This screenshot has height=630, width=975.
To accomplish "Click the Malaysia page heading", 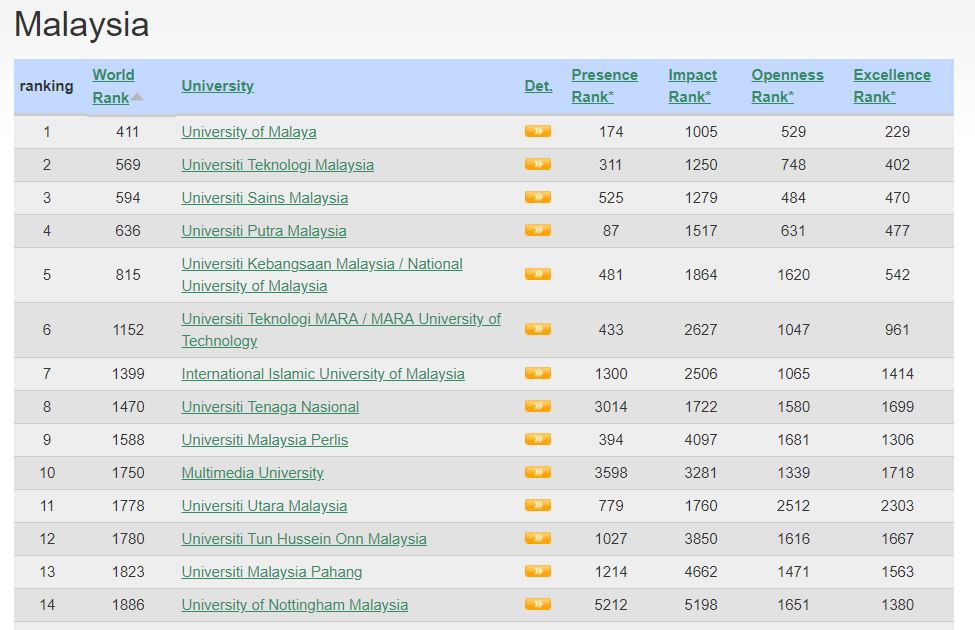I will point(81,25).
